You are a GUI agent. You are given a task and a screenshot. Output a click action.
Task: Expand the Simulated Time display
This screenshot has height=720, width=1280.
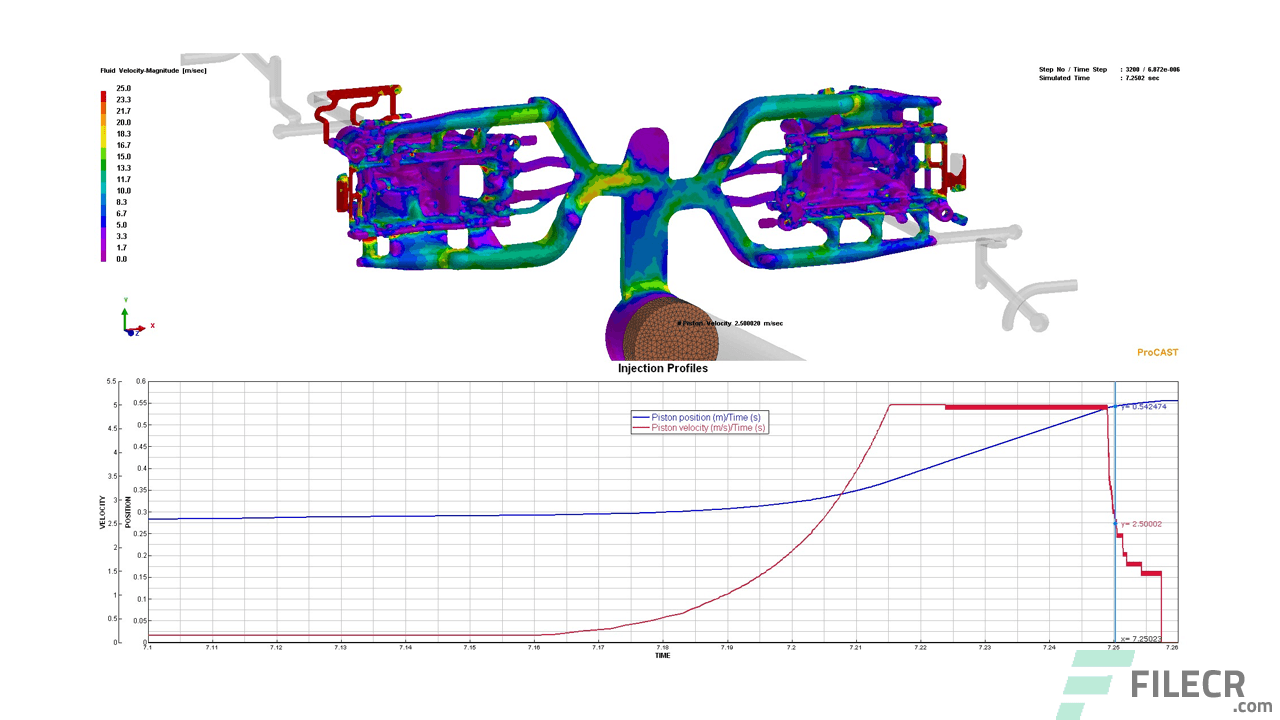coord(1095,77)
